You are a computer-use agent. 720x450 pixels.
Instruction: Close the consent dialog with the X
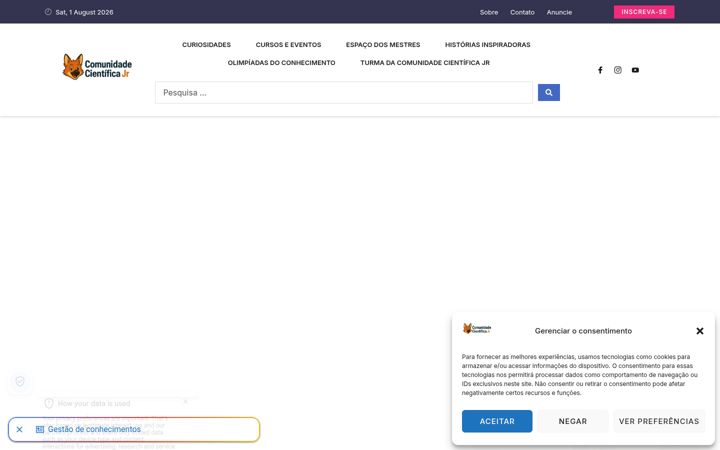[700, 331]
